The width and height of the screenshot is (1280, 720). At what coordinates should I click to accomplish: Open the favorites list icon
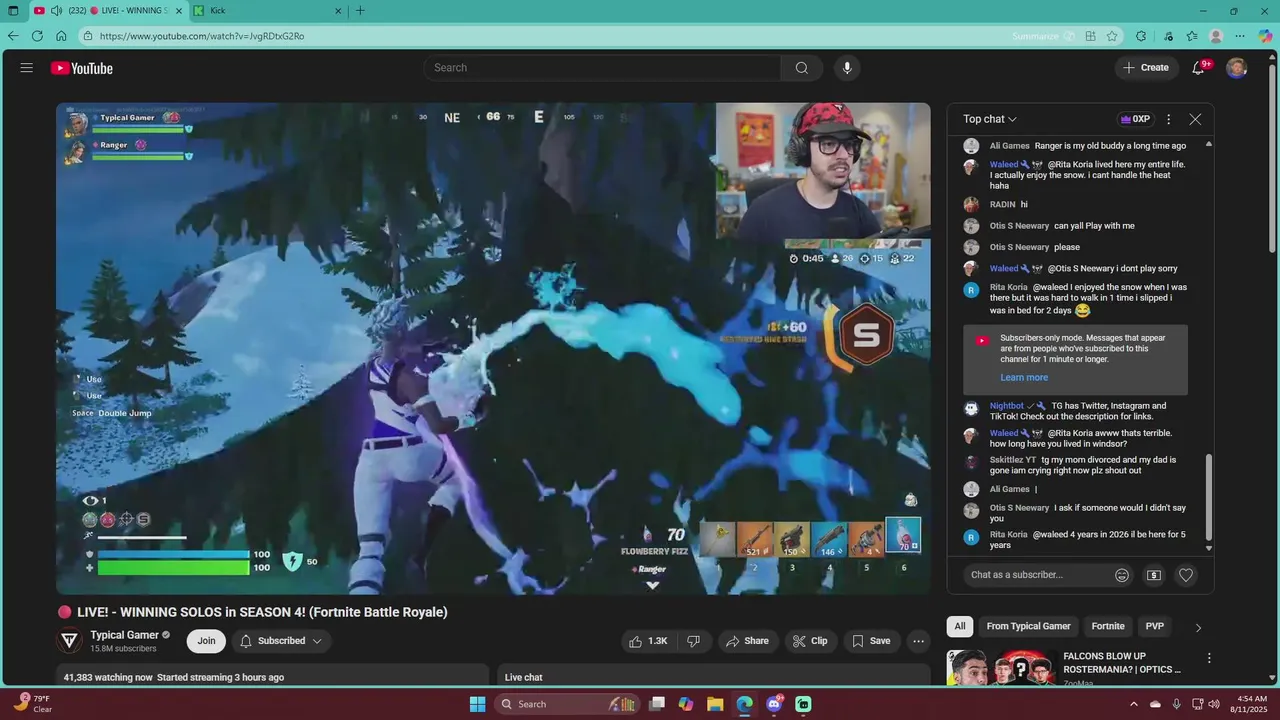point(1192,36)
